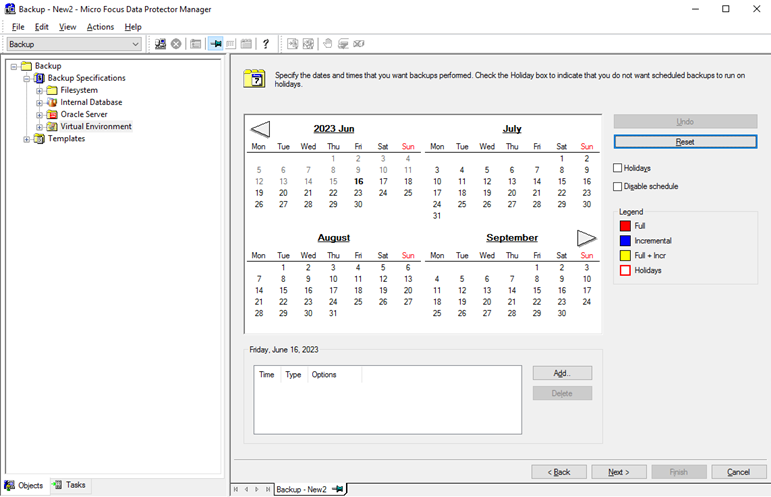Select September 30 in the calendar
Image resolution: width=771 pixels, height=497 pixels.
tap(562, 313)
